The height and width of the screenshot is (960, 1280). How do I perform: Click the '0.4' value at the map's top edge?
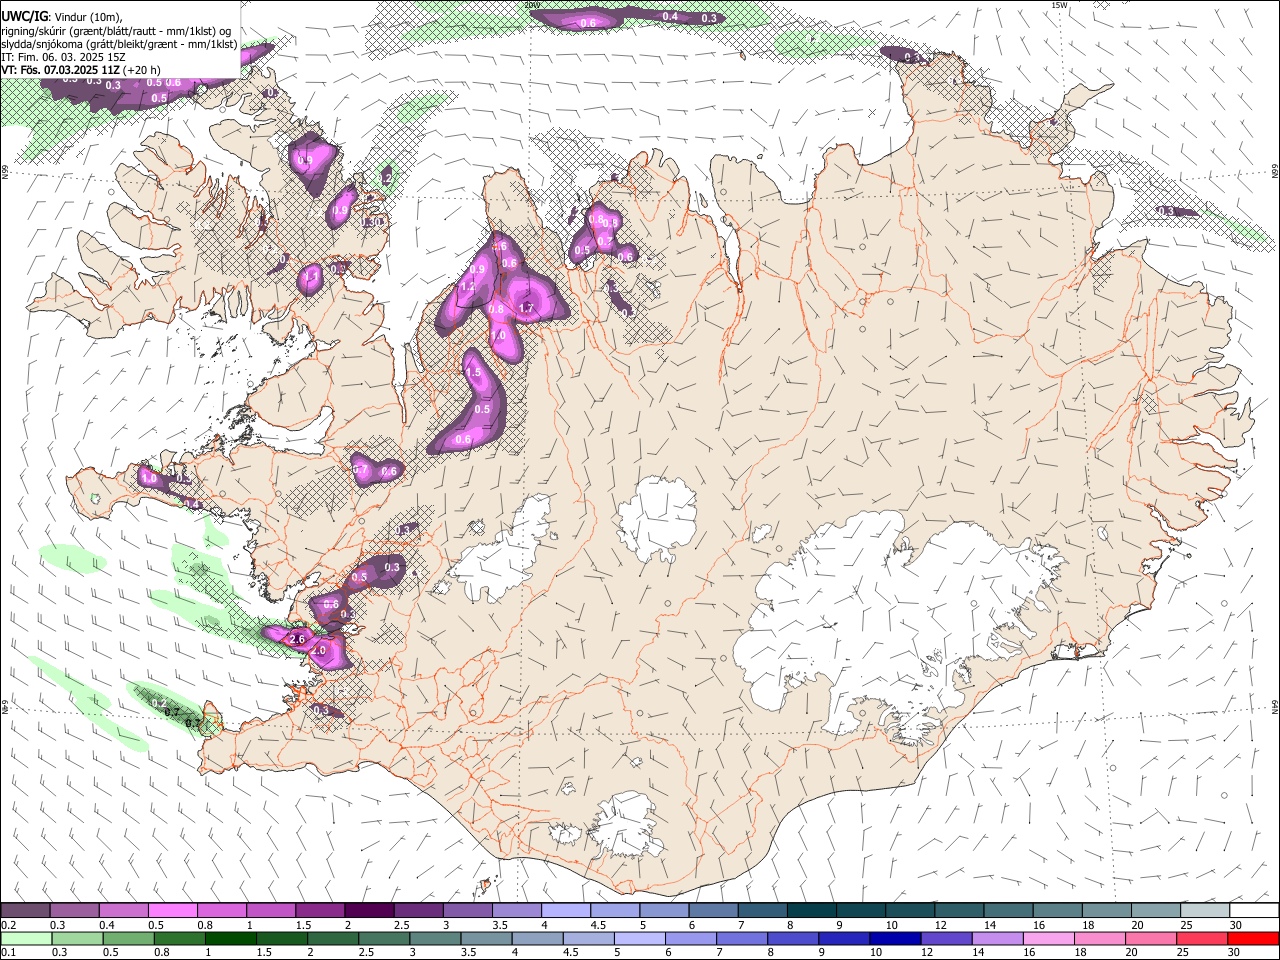(x=670, y=16)
